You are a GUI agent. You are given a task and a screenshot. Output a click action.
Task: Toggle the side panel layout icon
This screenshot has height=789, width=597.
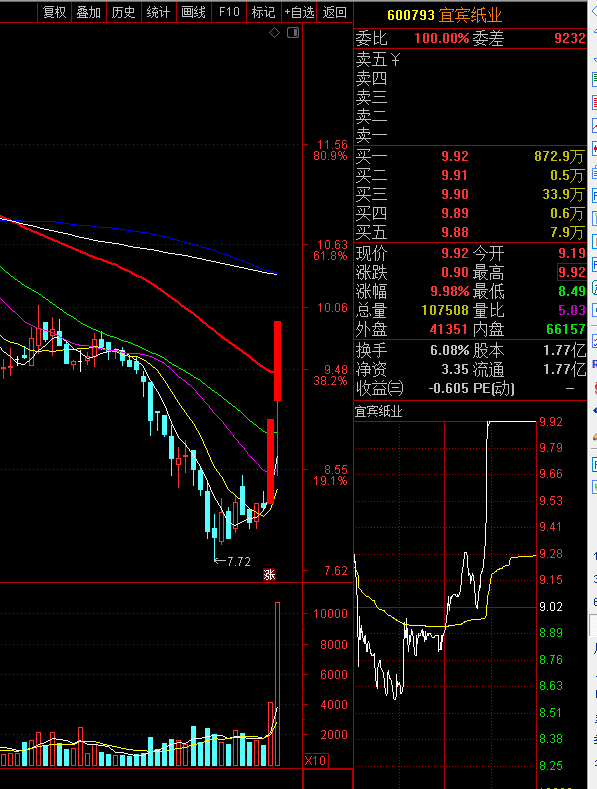(x=293, y=33)
